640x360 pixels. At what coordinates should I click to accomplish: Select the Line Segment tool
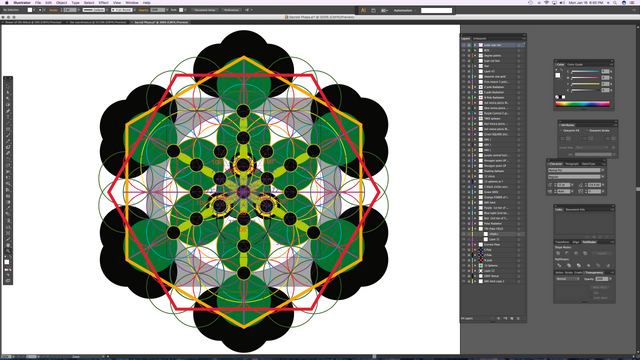click(8, 123)
